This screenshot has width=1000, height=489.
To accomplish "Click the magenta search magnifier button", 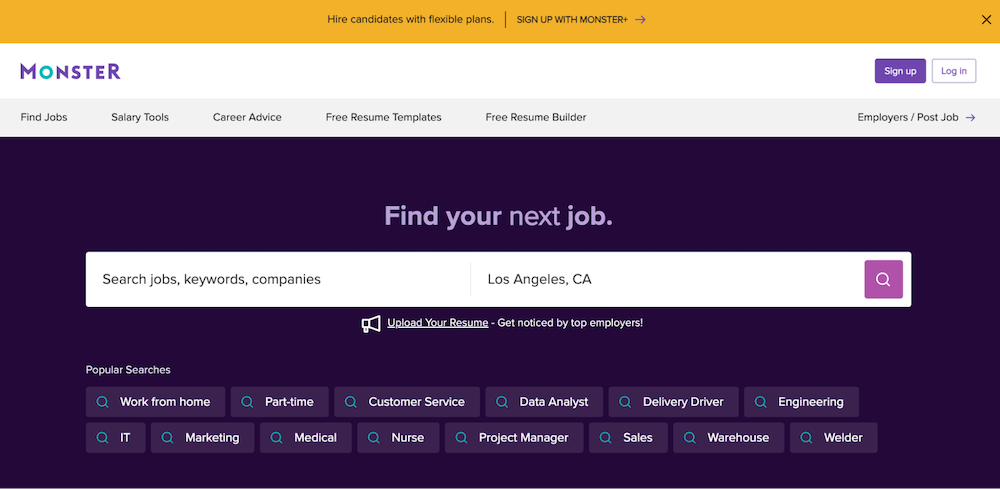I will tap(883, 279).
